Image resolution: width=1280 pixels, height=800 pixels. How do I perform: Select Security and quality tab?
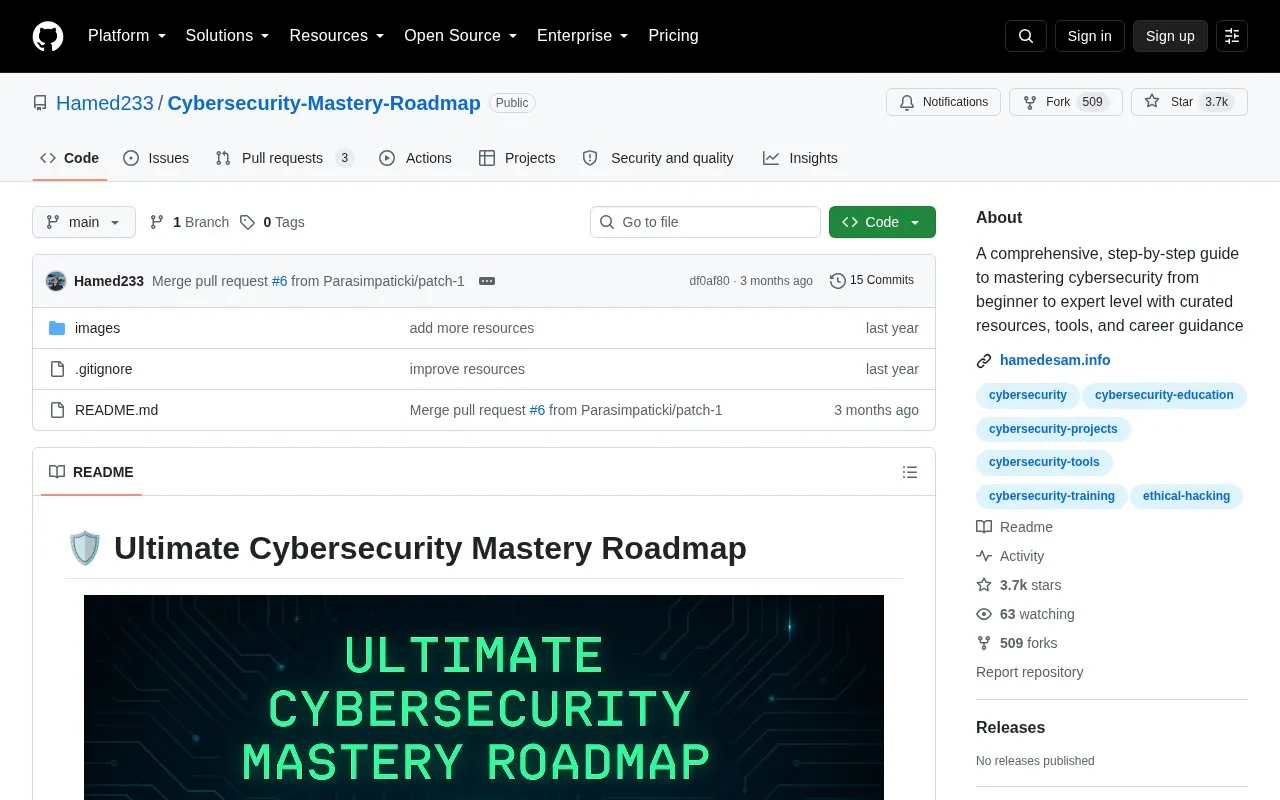(x=658, y=158)
